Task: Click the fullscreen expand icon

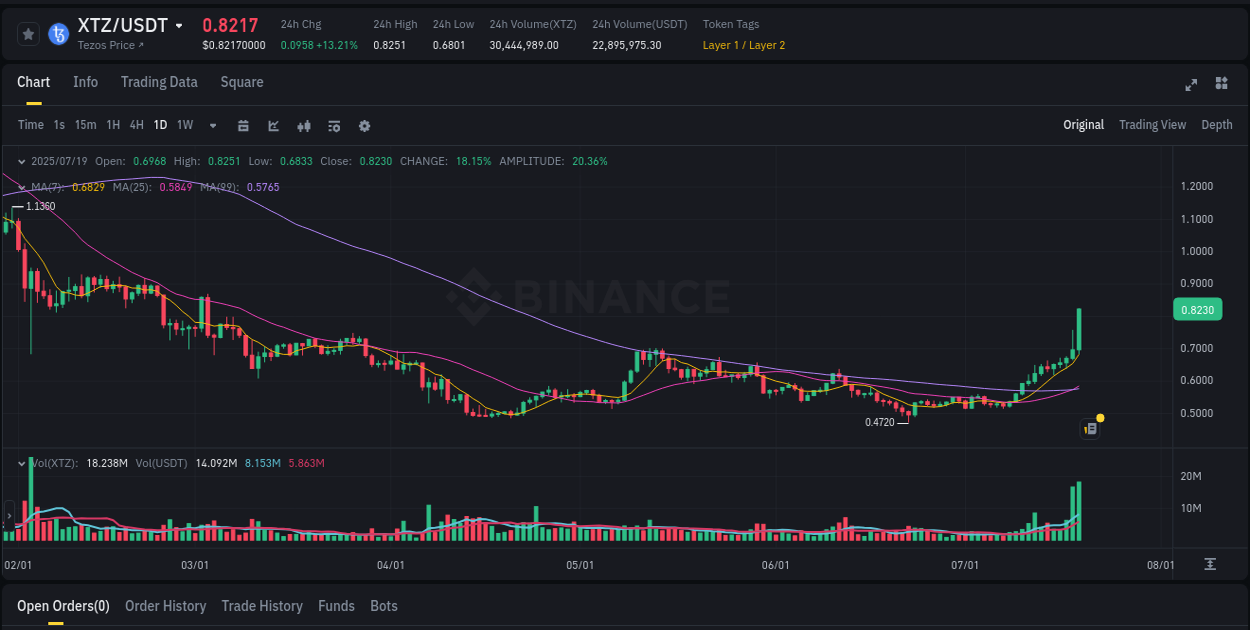Action: pyautogui.click(x=1191, y=85)
